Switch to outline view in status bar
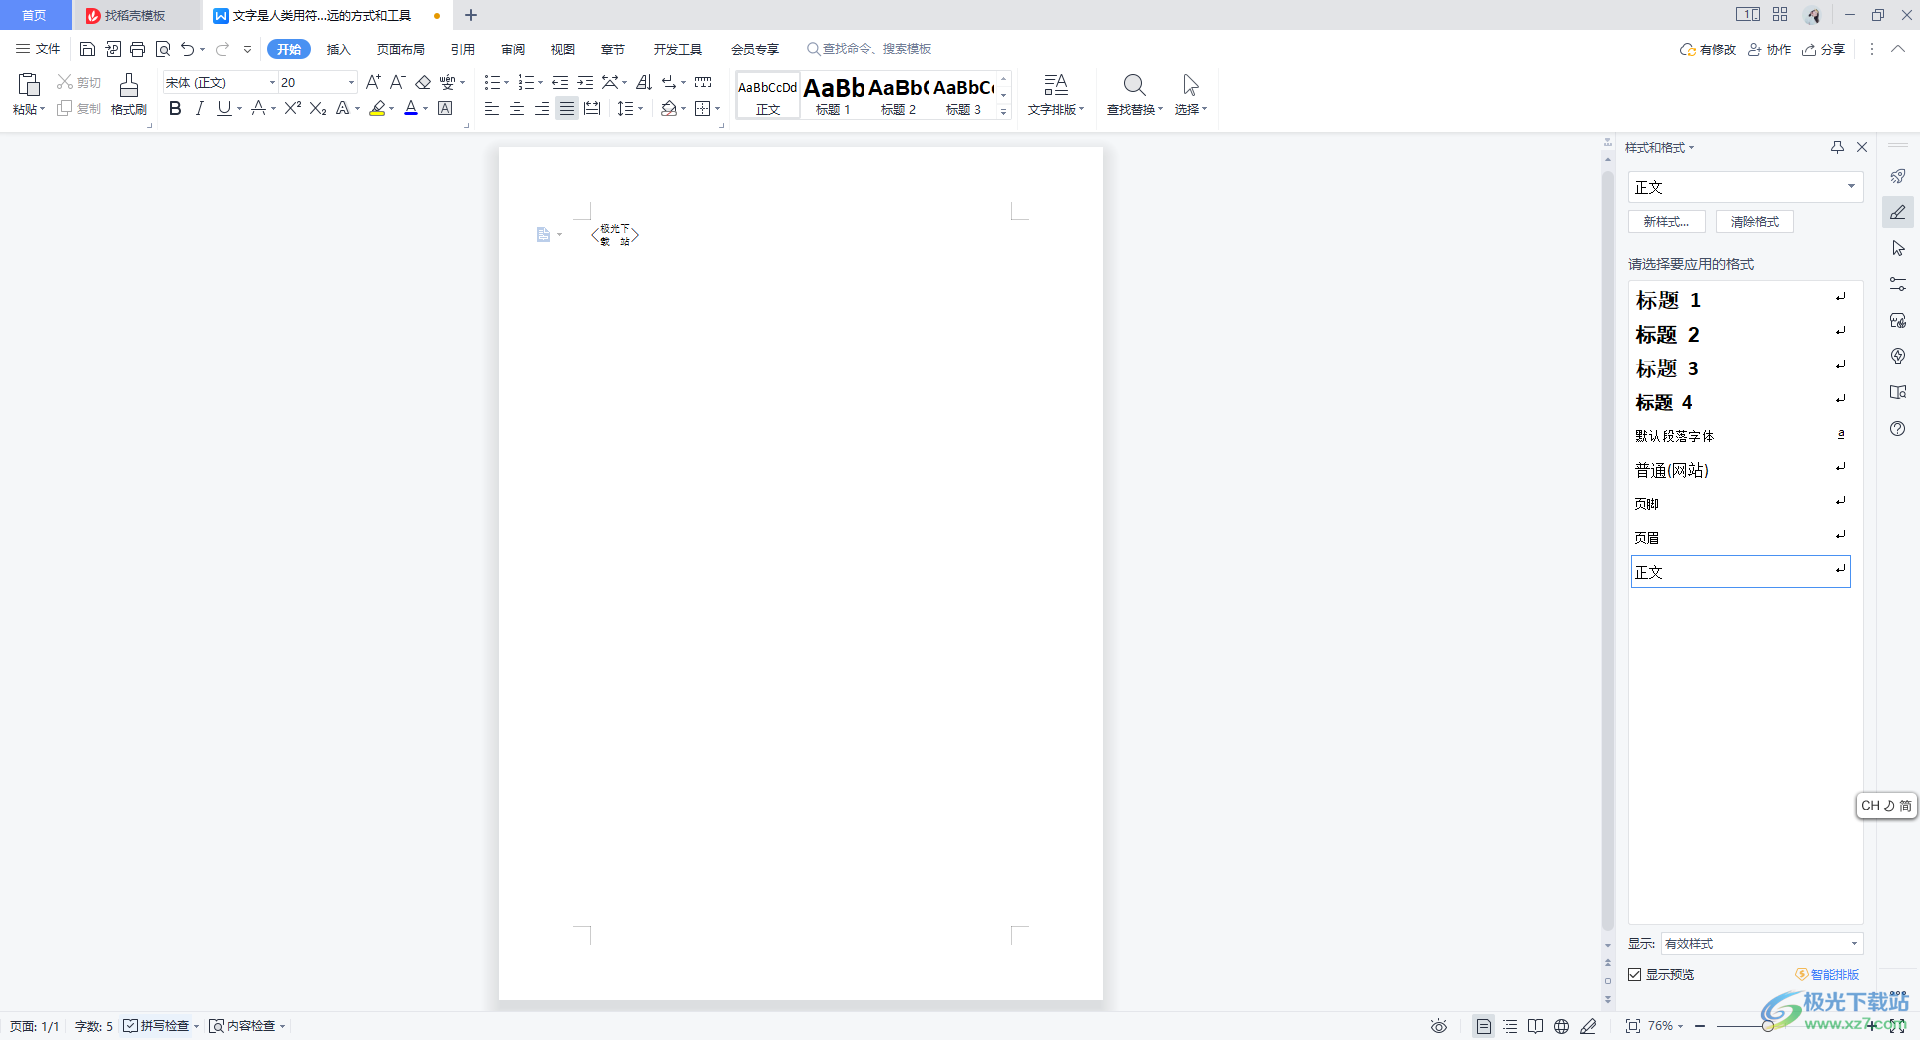The height and width of the screenshot is (1040, 1920). click(1510, 1026)
